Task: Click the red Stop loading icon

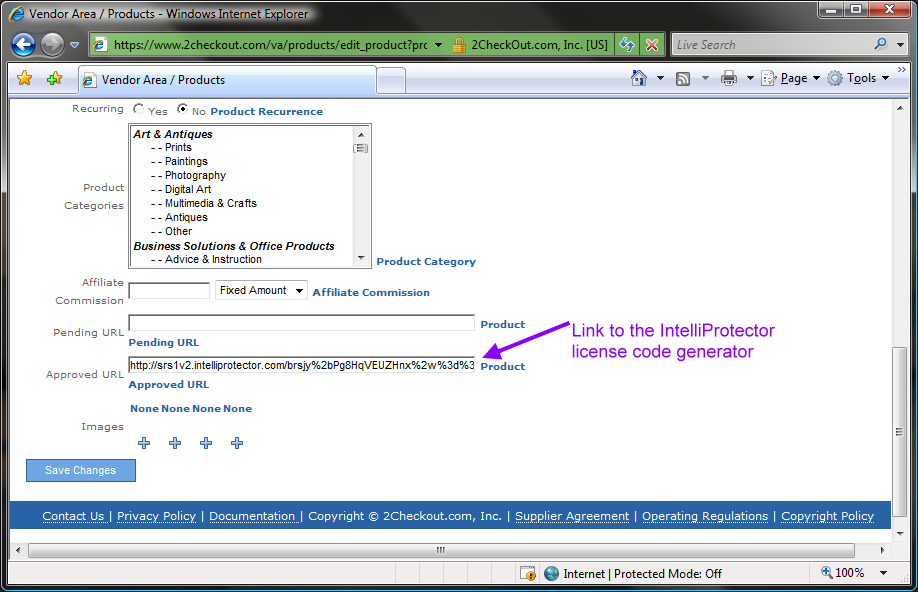Action: (x=652, y=45)
